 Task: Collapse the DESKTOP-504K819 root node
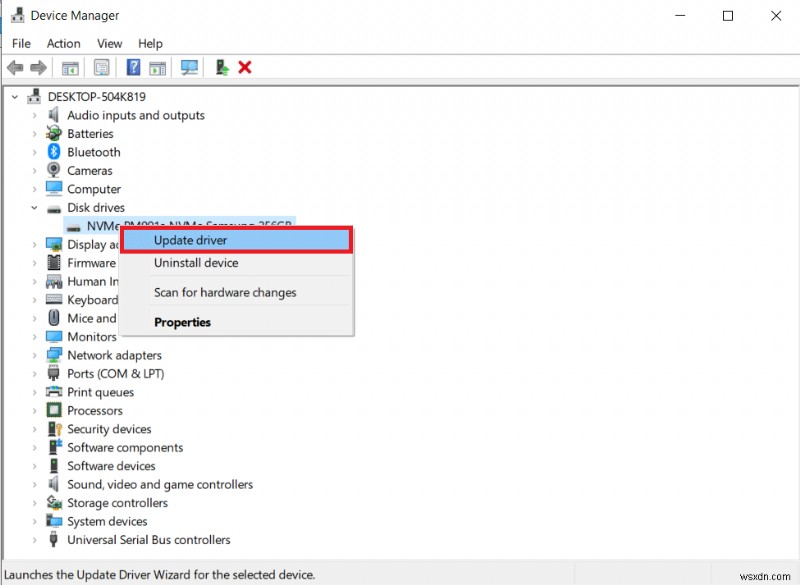click(x=15, y=96)
